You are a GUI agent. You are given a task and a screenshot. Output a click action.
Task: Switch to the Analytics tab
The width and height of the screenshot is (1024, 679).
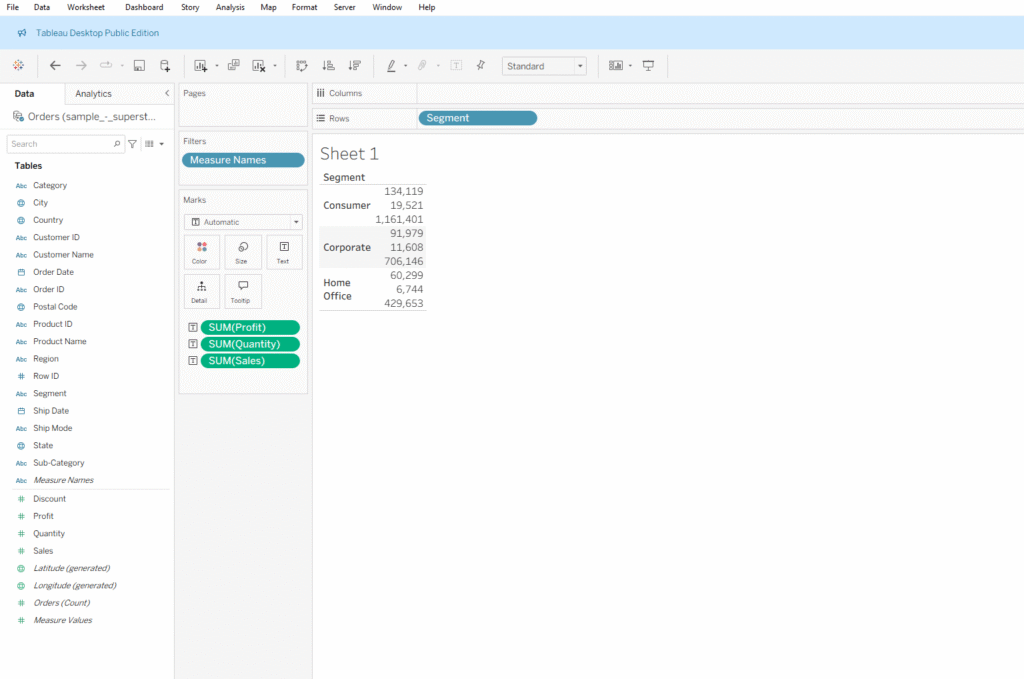93,93
